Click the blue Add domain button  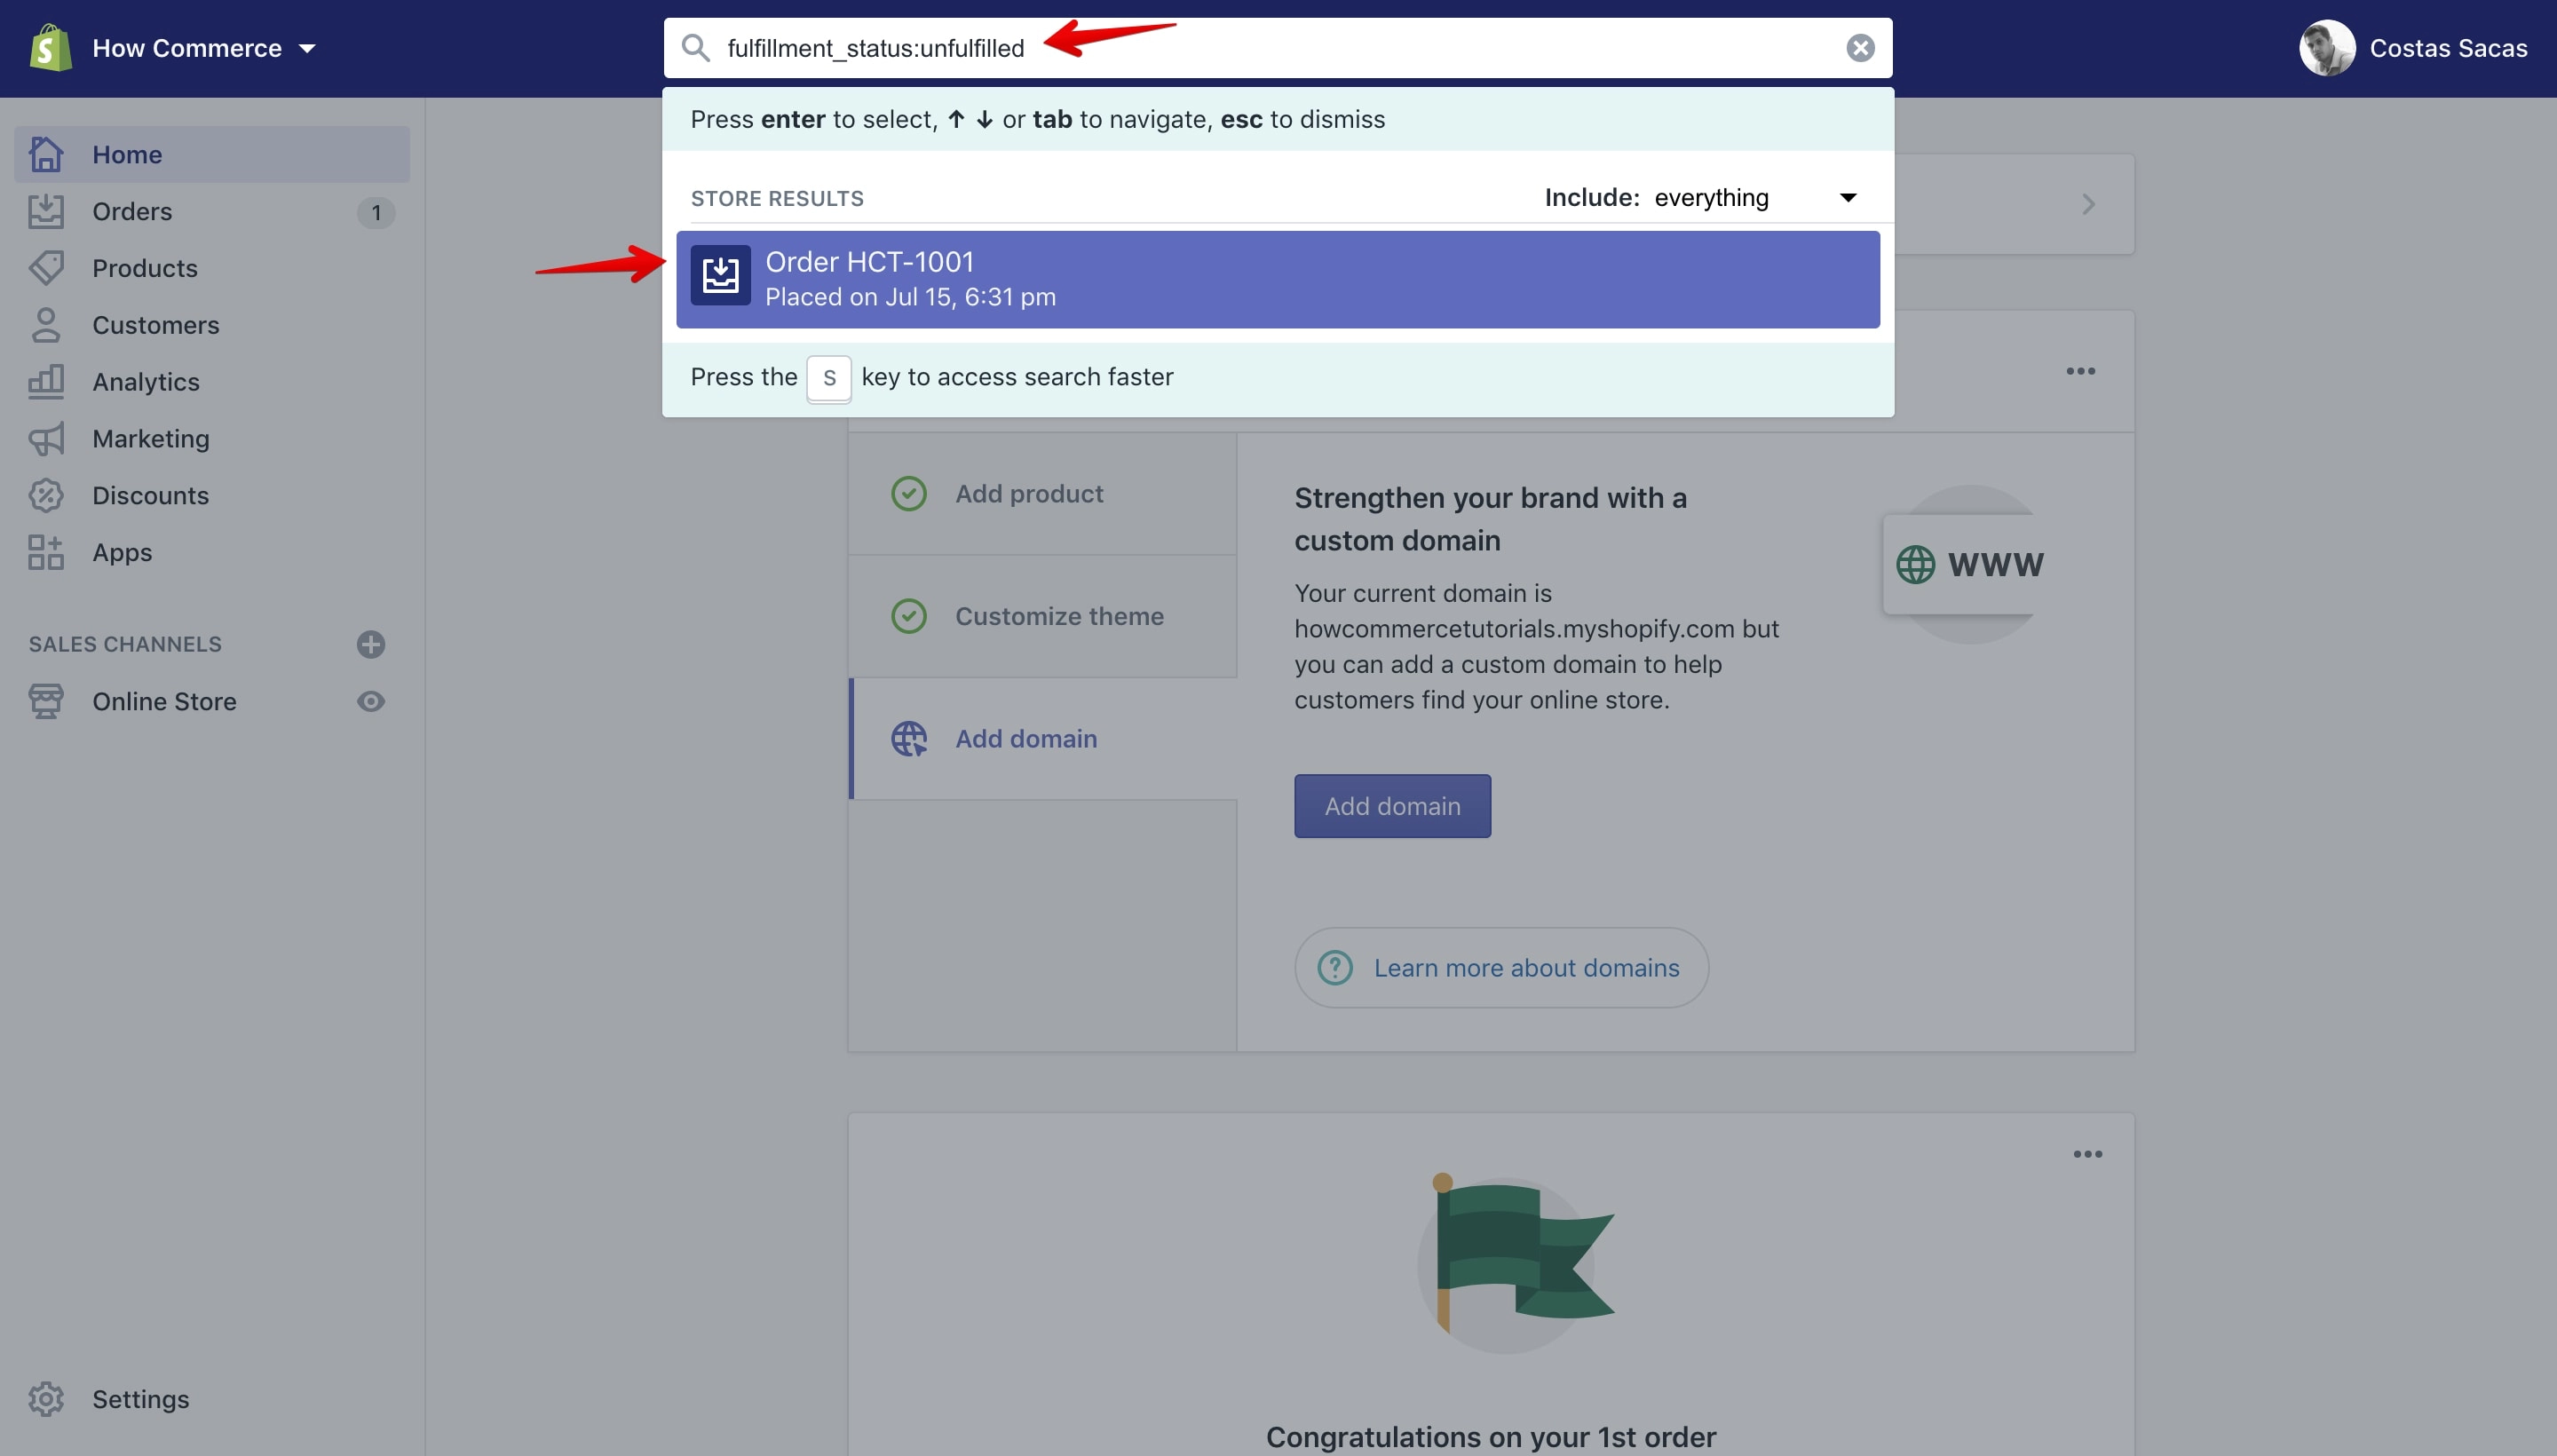coord(1392,806)
